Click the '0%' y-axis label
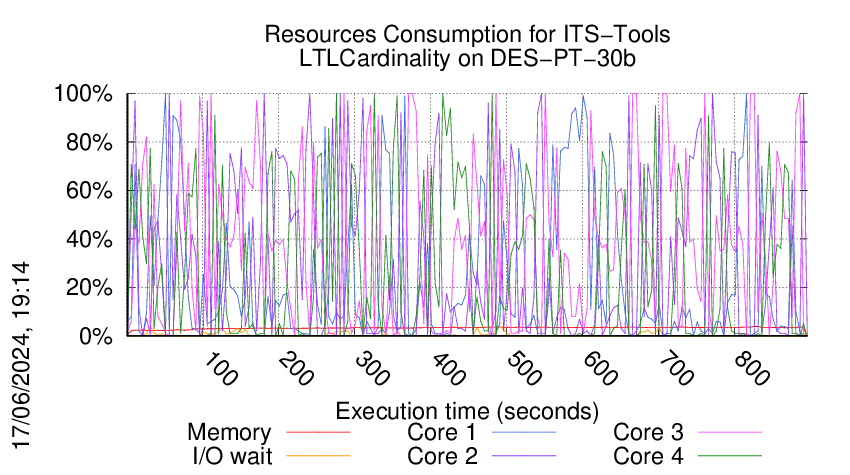 coord(95,336)
